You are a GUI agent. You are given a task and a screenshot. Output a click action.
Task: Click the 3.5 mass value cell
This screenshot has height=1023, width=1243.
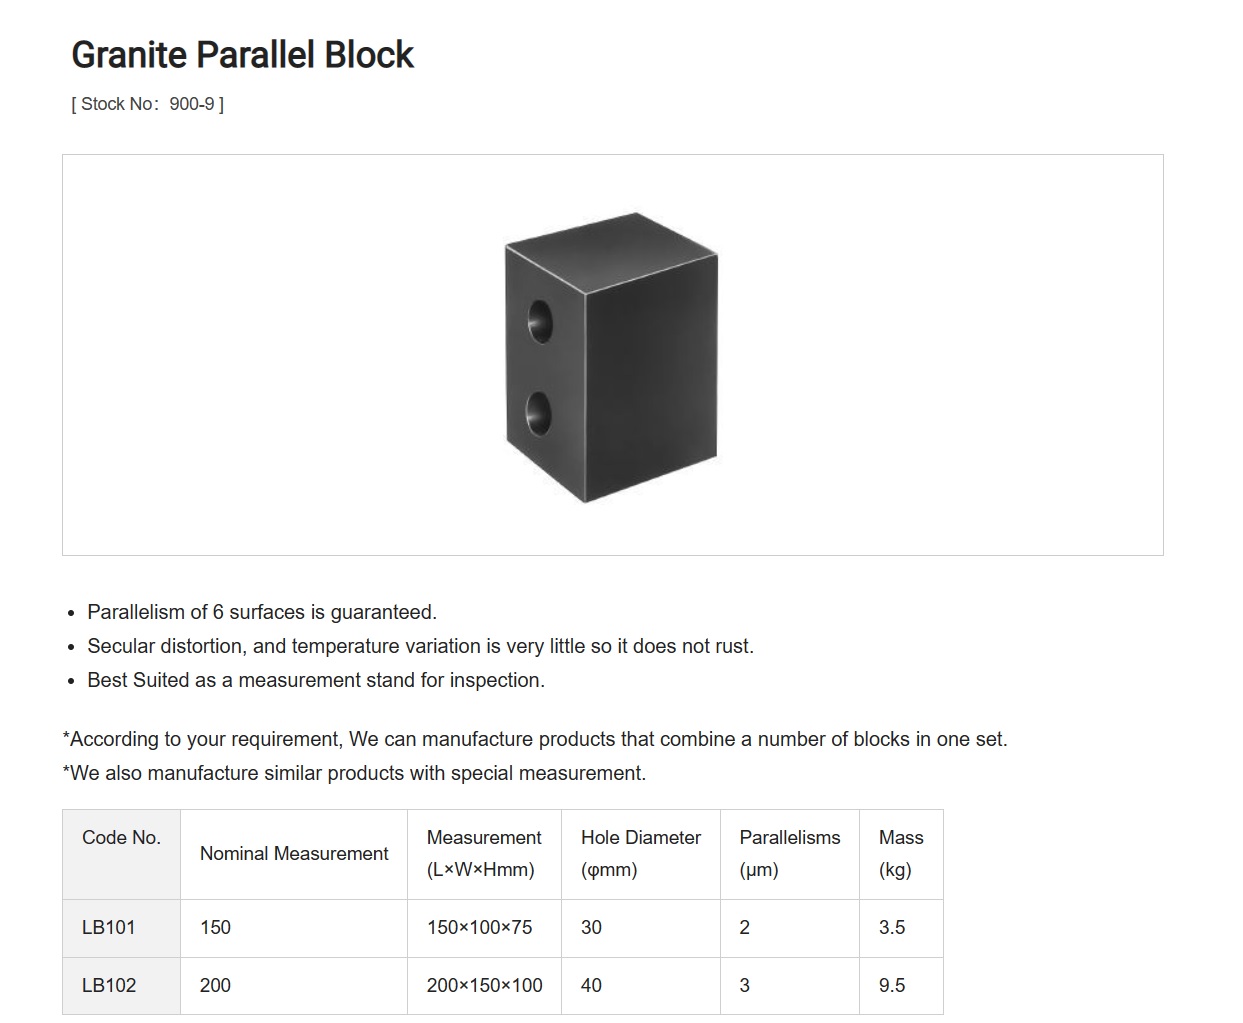click(x=901, y=928)
